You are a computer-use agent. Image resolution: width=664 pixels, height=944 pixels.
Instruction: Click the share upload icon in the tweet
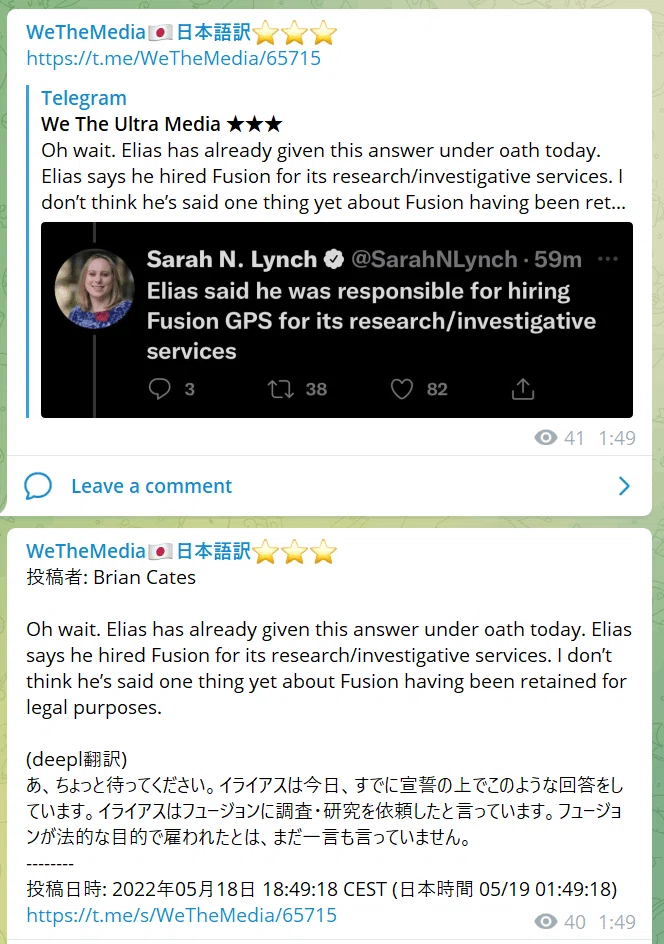pyautogui.click(x=523, y=389)
